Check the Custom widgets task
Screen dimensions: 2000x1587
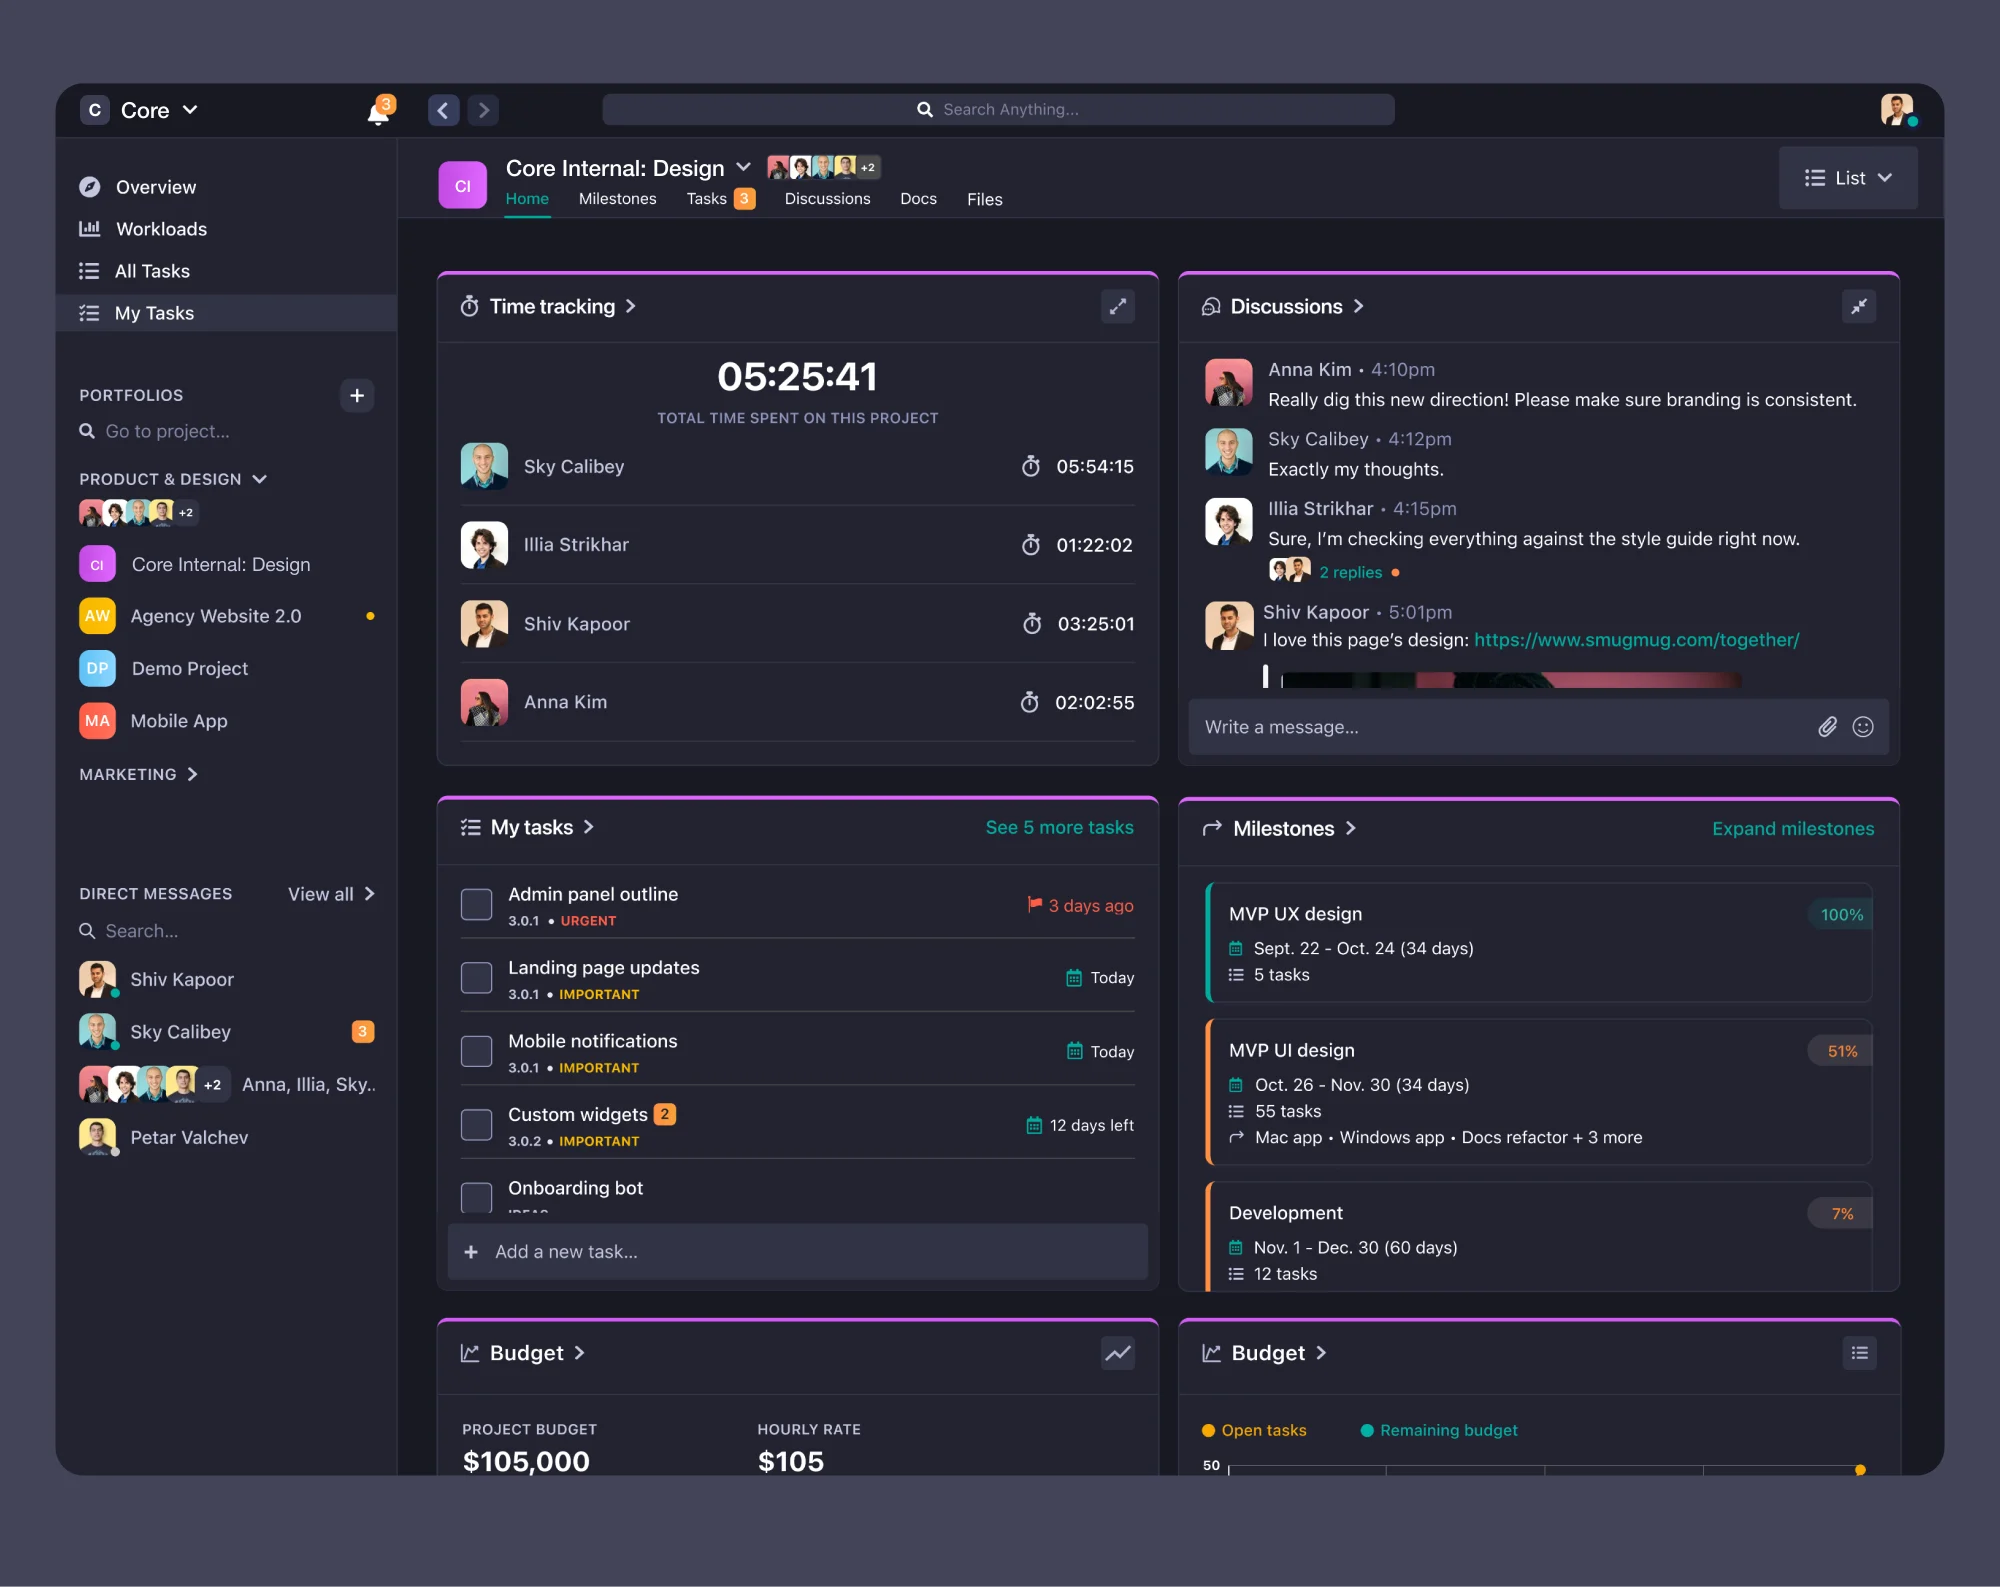pos(476,1125)
